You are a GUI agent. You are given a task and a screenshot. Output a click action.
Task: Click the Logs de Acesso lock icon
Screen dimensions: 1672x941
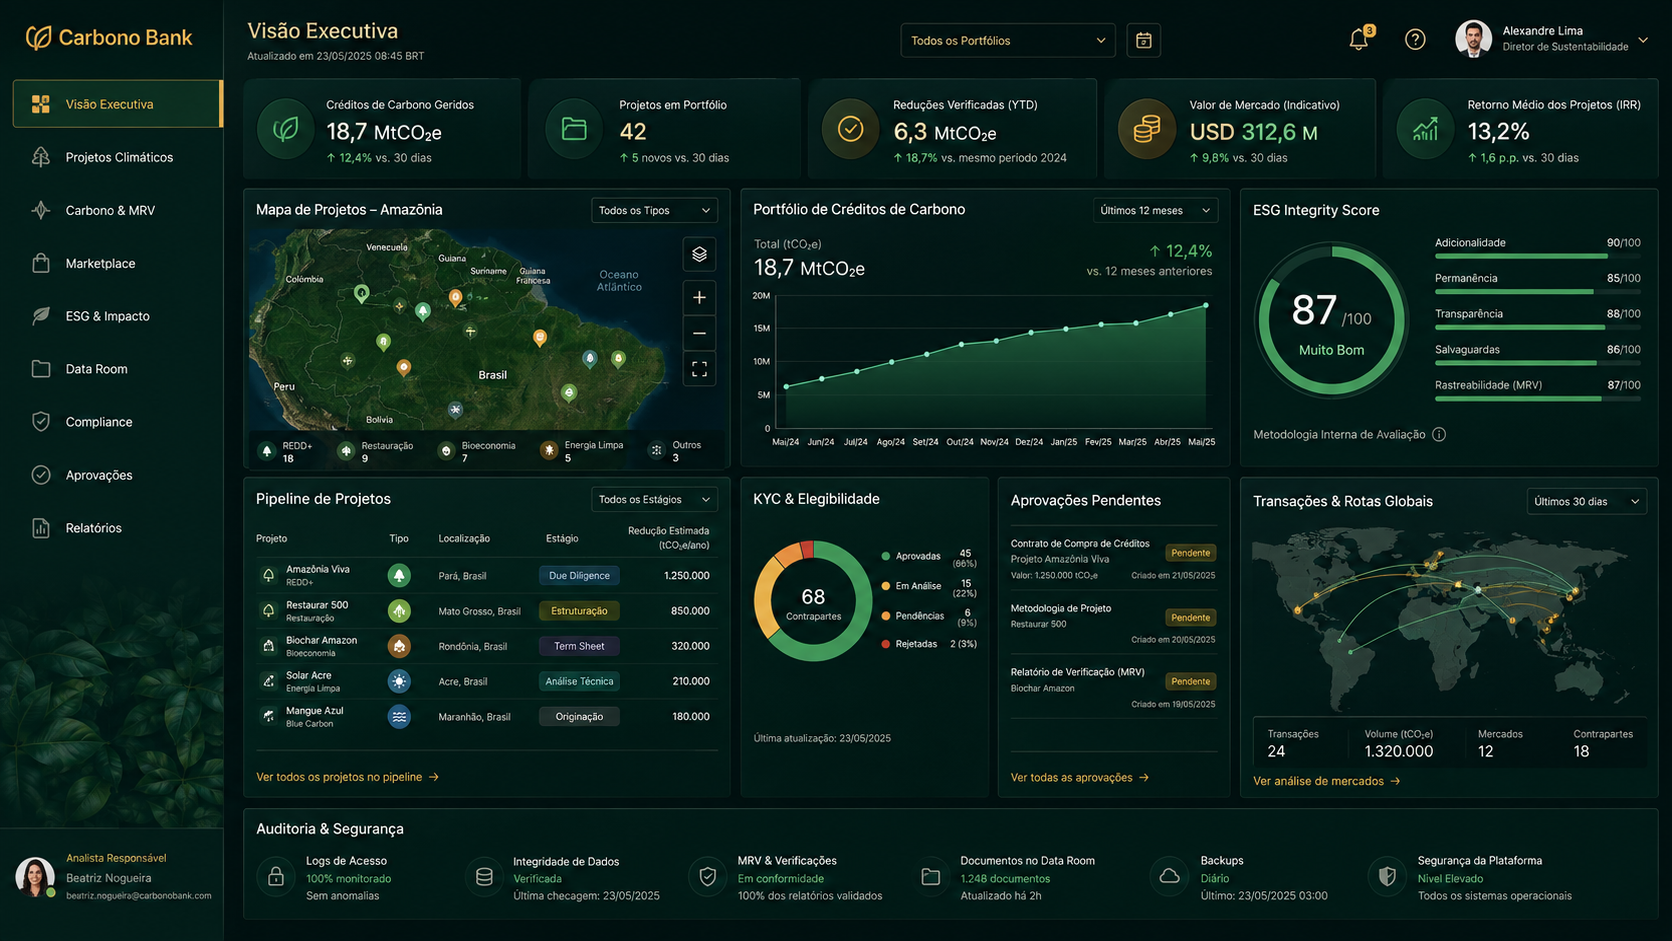click(276, 877)
